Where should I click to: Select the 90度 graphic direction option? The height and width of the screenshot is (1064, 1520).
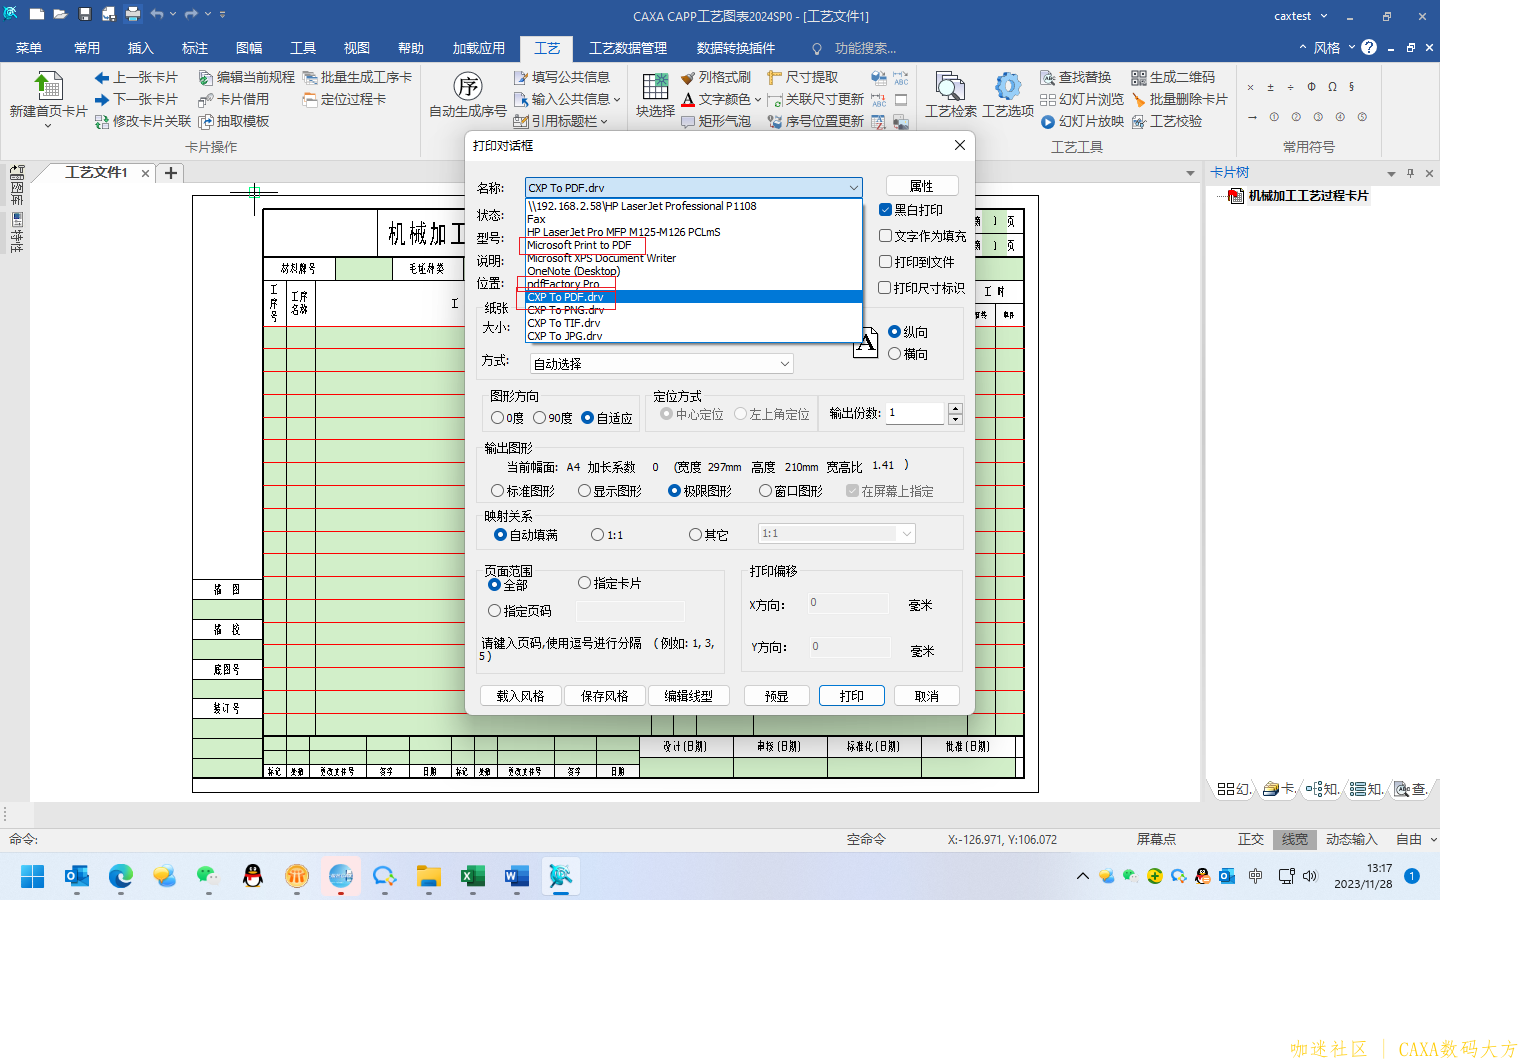tap(540, 418)
